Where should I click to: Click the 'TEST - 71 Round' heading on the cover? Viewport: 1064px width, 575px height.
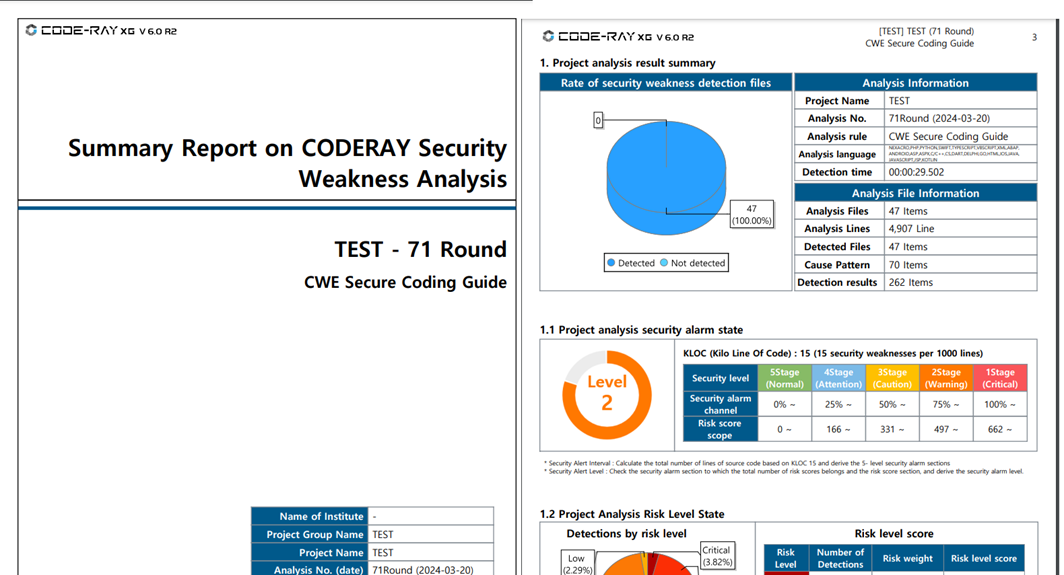[x=420, y=249]
